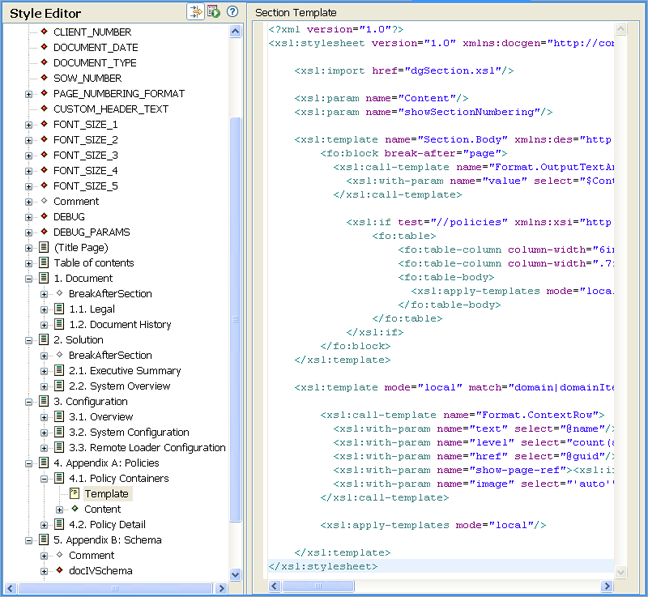648x597 pixels.
Task: Click the tree horizontal scrollbar left arrow
Action: pos(10,588)
